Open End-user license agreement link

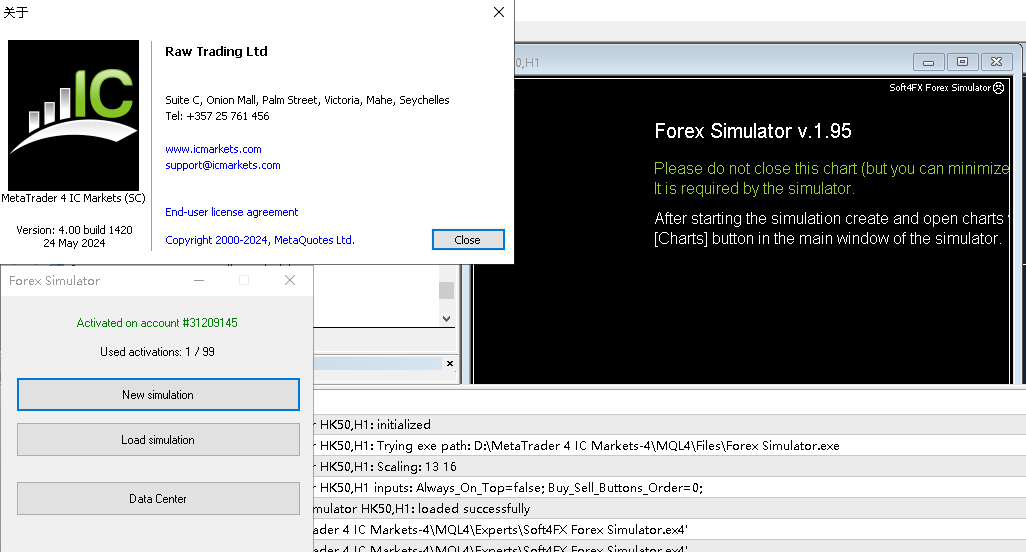coord(232,212)
